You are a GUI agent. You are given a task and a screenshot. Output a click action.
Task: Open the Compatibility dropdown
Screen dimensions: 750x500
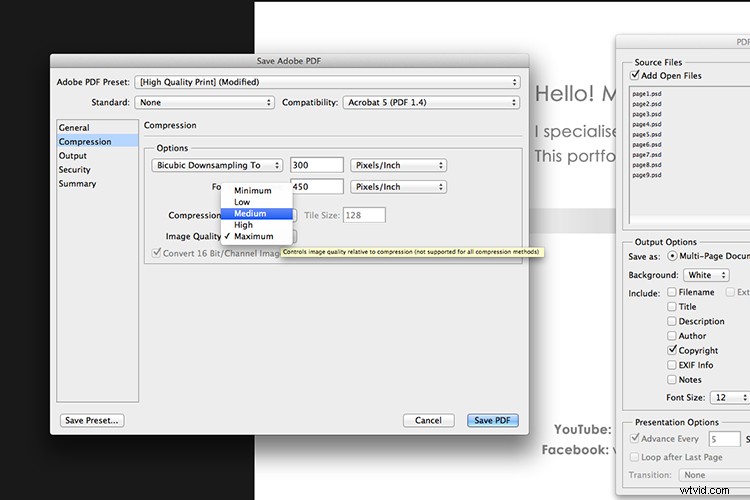point(431,102)
